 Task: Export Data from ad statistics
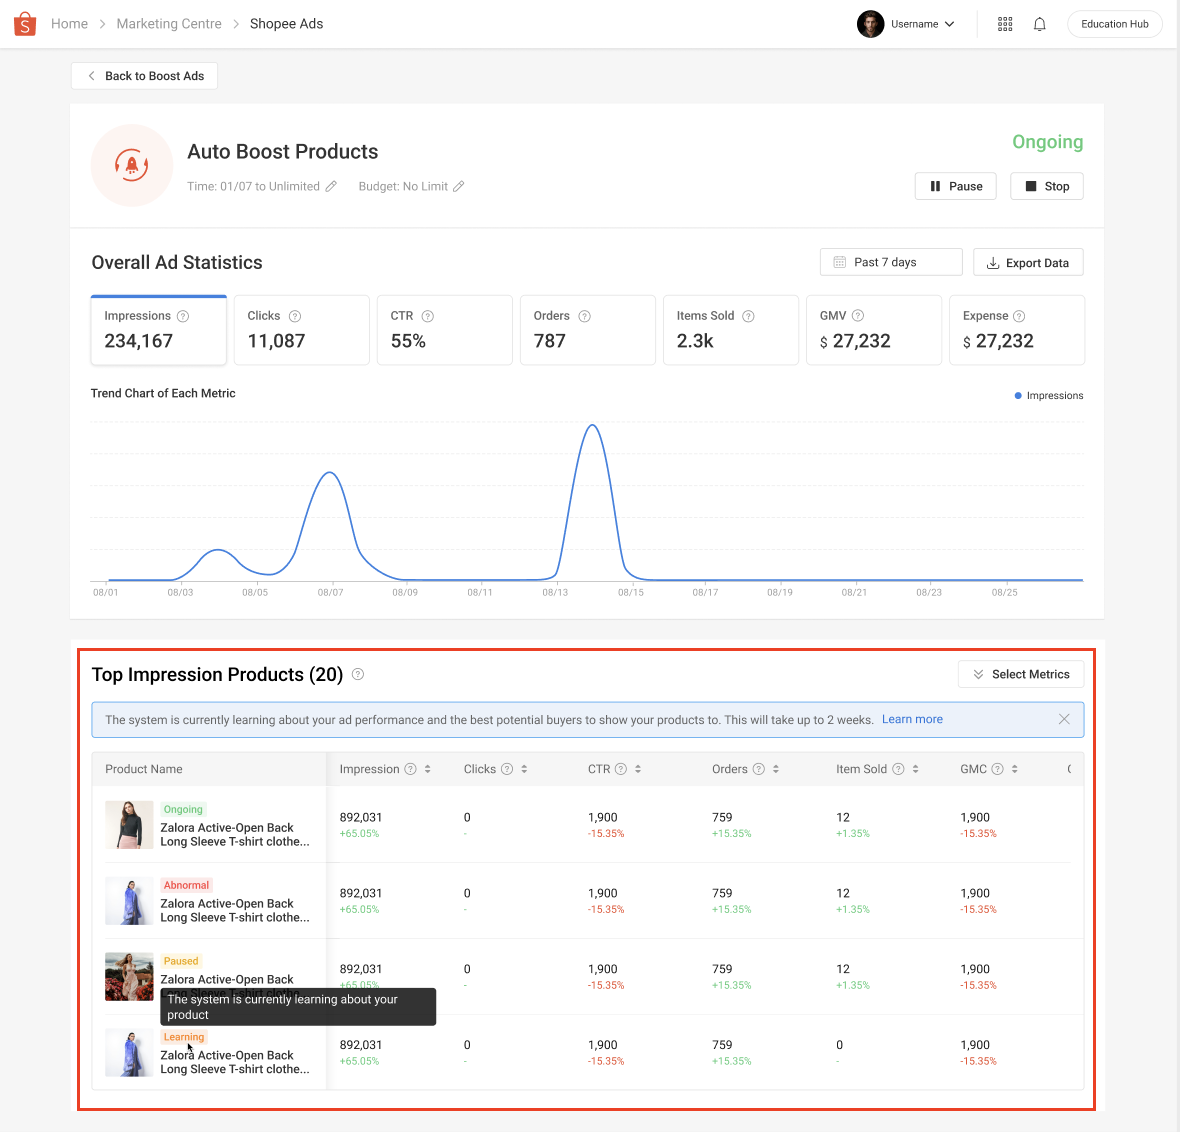(x=1028, y=262)
